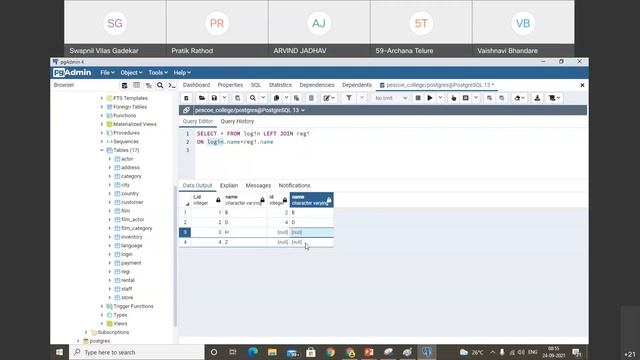
Task: Switch to the Dependencies tab
Action: pos(317,85)
